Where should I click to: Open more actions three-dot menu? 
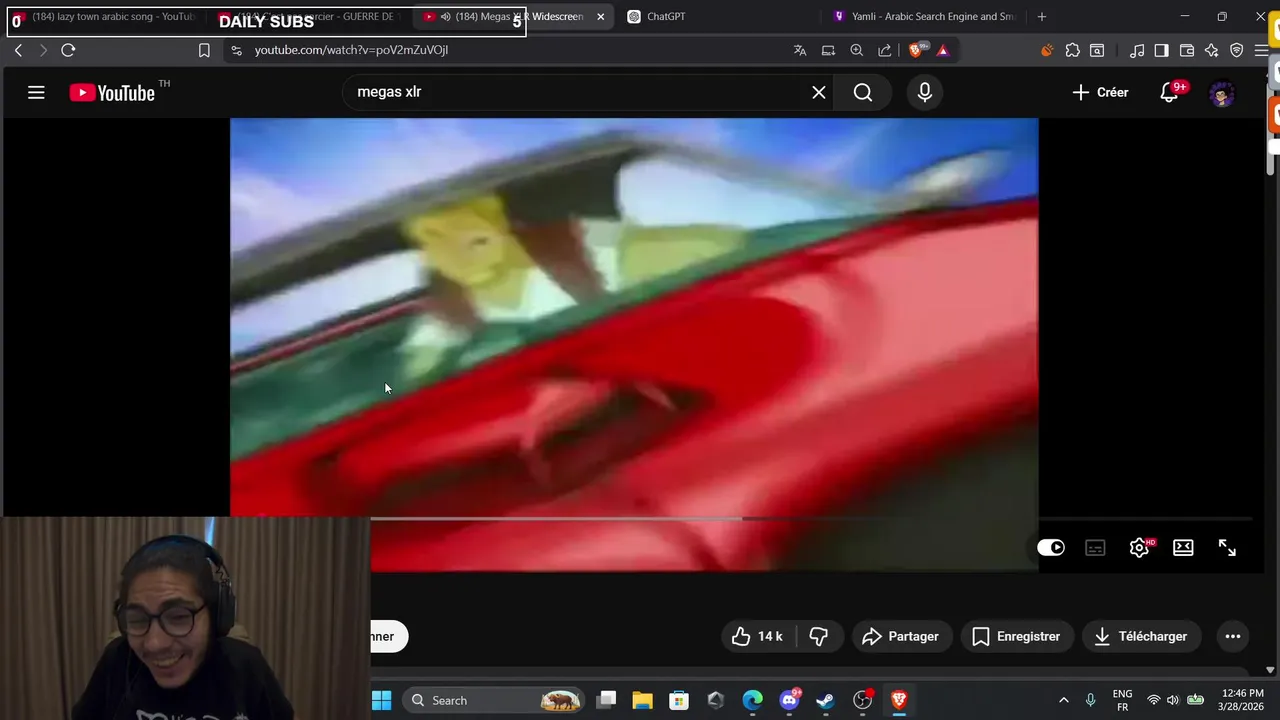coord(1233,636)
